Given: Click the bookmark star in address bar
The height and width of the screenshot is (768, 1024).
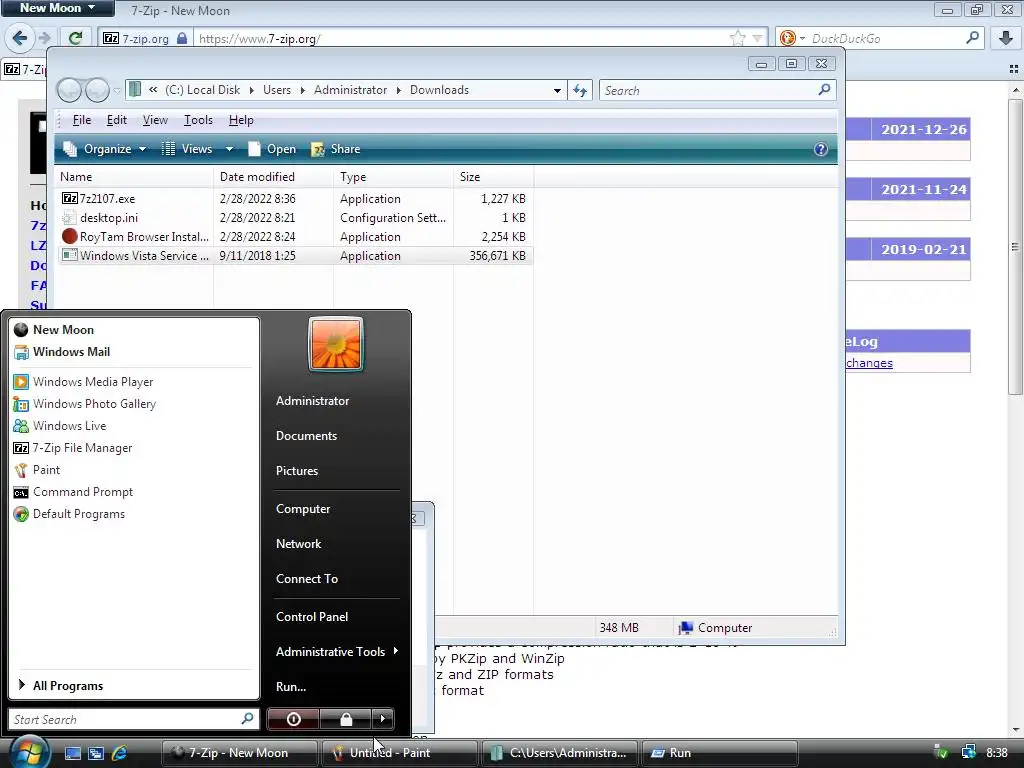Looking at the screenshot, I should click(x=737, y=38).
